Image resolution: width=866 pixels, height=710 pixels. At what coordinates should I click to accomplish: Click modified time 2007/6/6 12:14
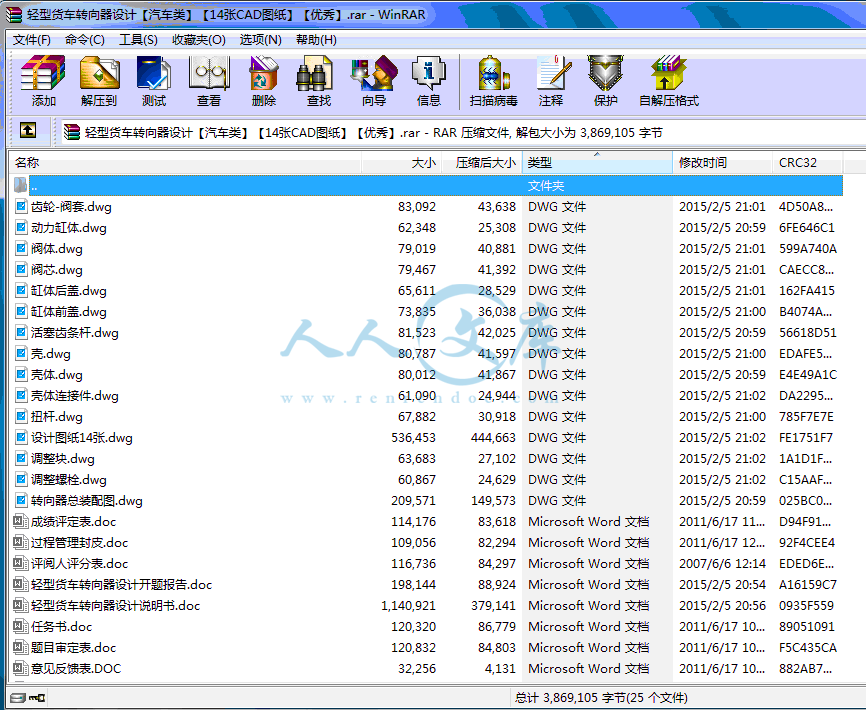[x=722, y=564]
